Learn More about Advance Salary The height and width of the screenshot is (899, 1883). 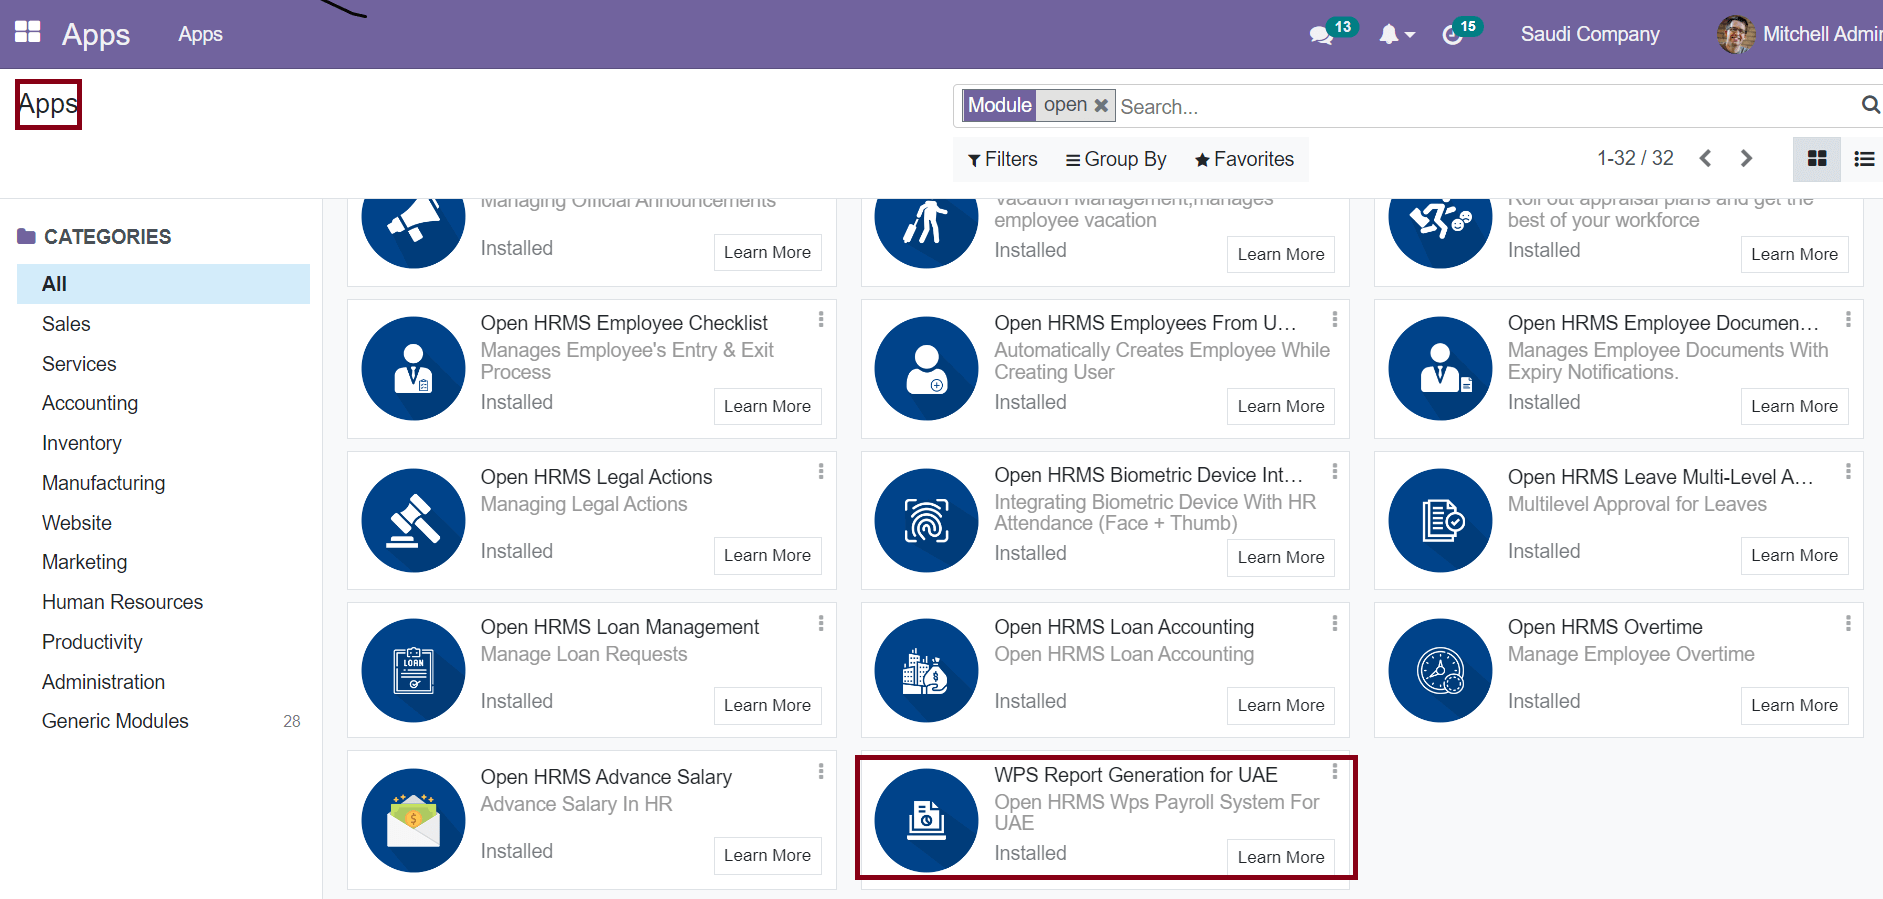(768, 855)
